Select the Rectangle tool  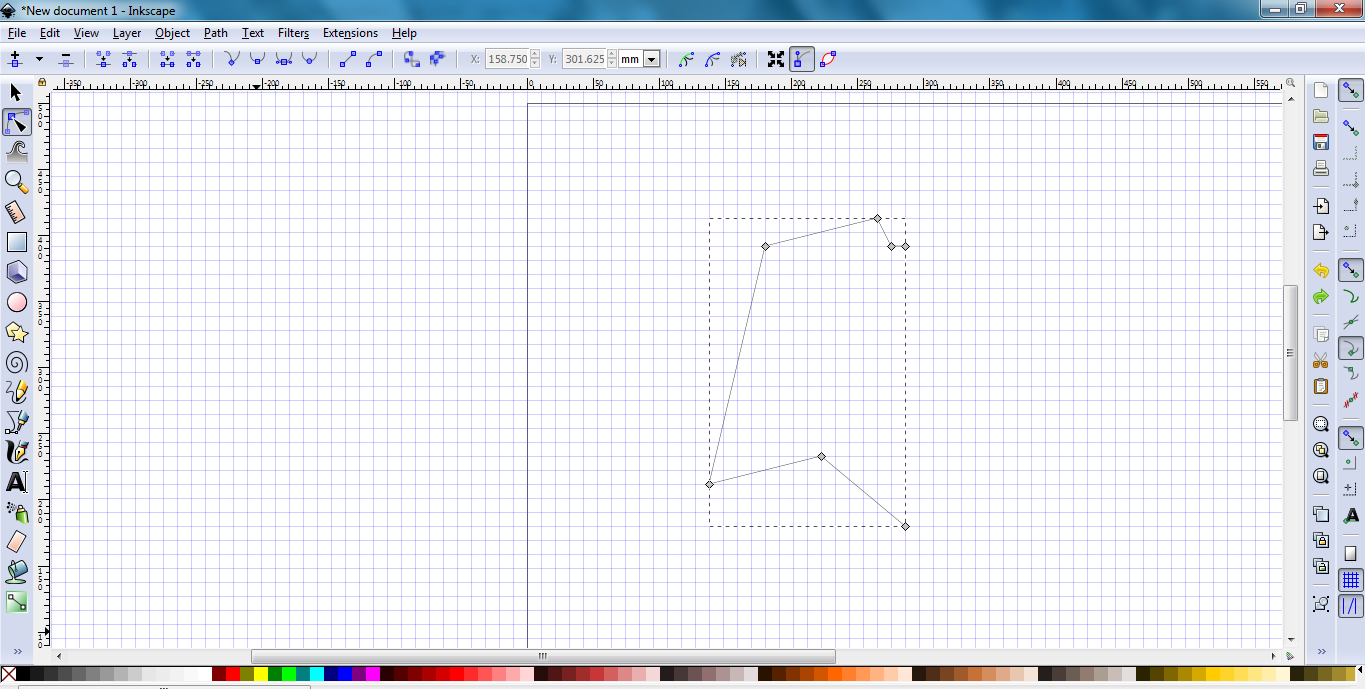pyautogui.click(x=16, y=242)
